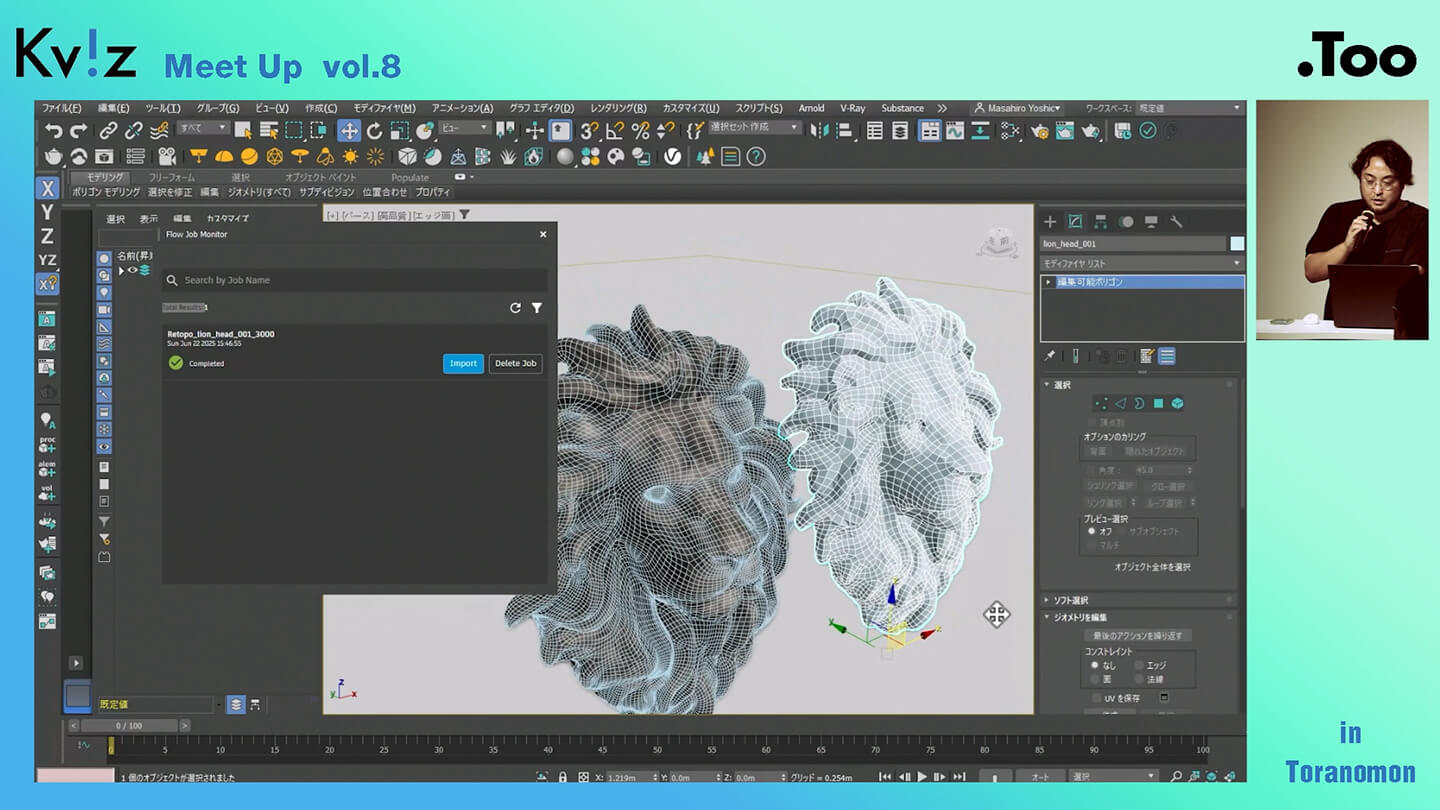
Task: Select the Move transform tool
Action: (349, 131)
